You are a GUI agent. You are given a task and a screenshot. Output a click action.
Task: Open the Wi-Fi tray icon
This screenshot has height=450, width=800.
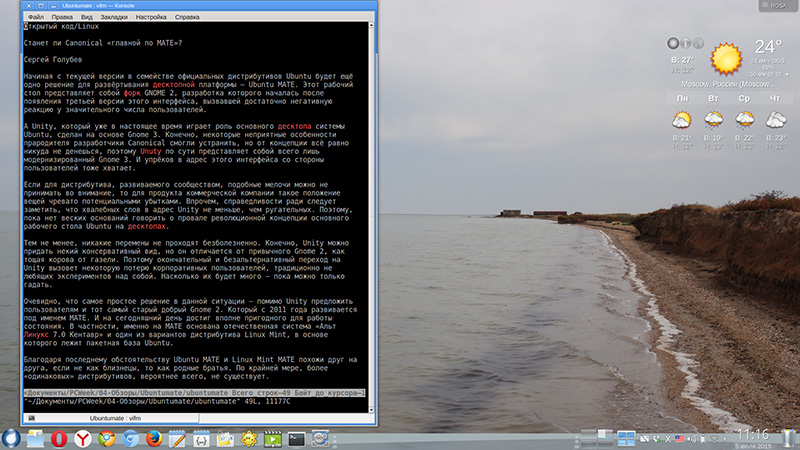(x=714, y=439)
